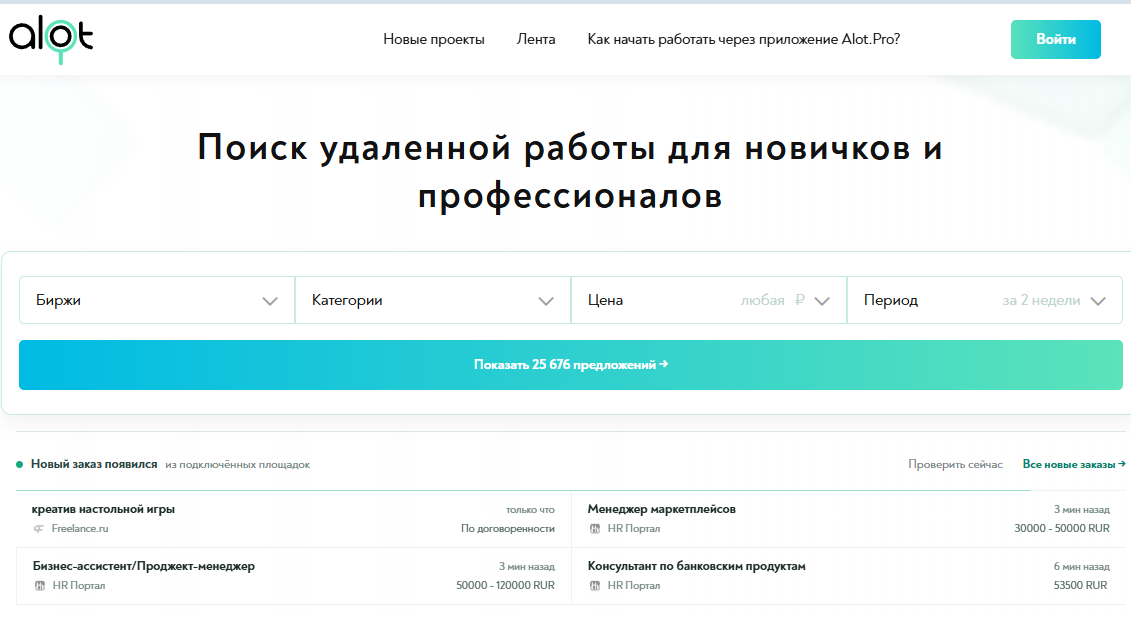This screenshot has width=1131, height=617.
Task: Click HR Портал icon under Менеджер маркетплейсов
Action: pyautogui.click(x=595, y=529)
